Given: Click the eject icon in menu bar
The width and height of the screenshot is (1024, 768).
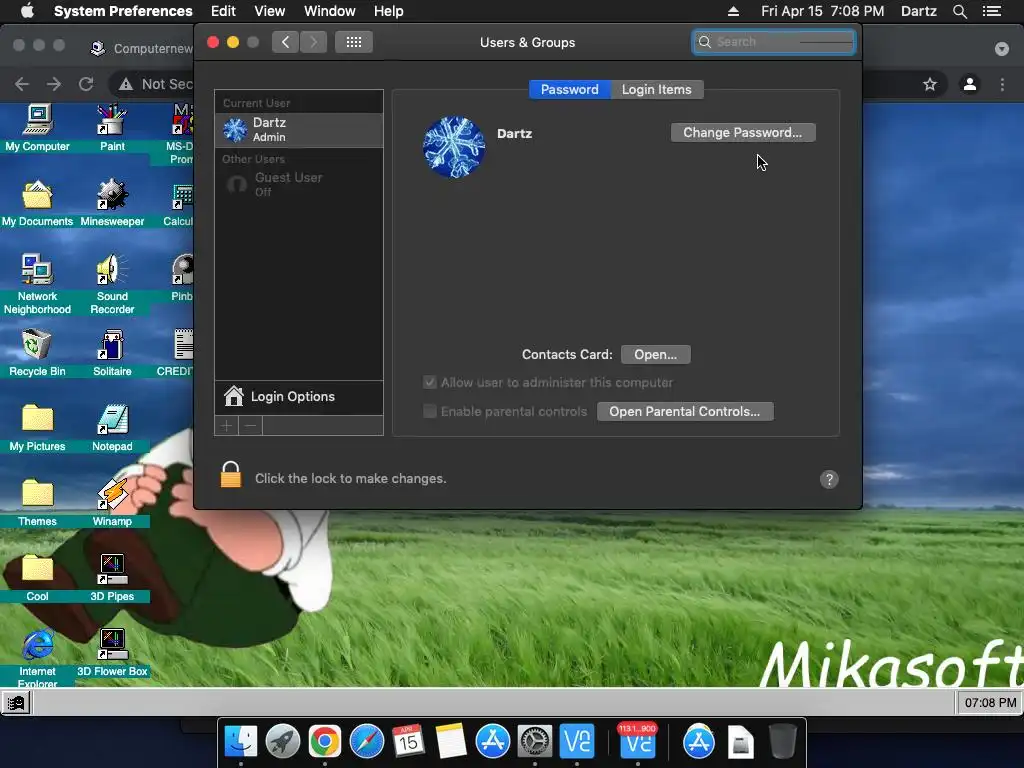Looking at the screenshot, I should 733,11.
